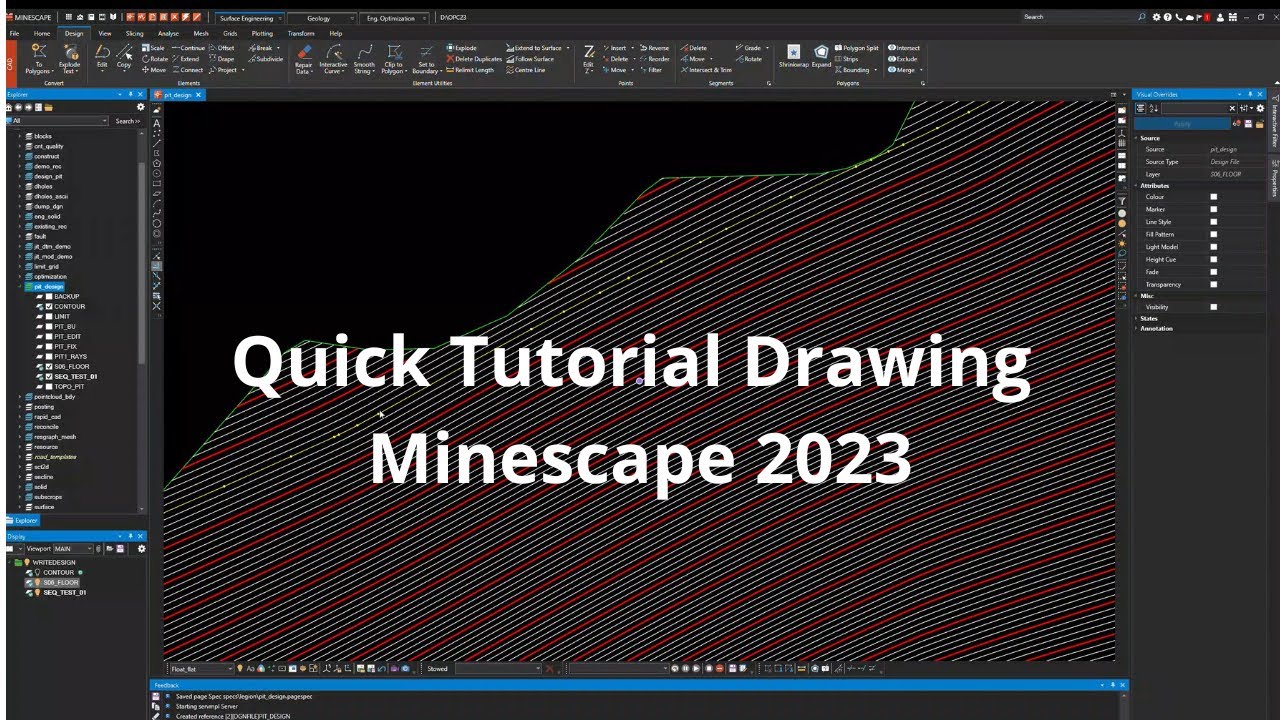Viewport: 1280px width, 720px height.
Task: Click the Shrinkwrap polygon tool
Action: (793, 55)
